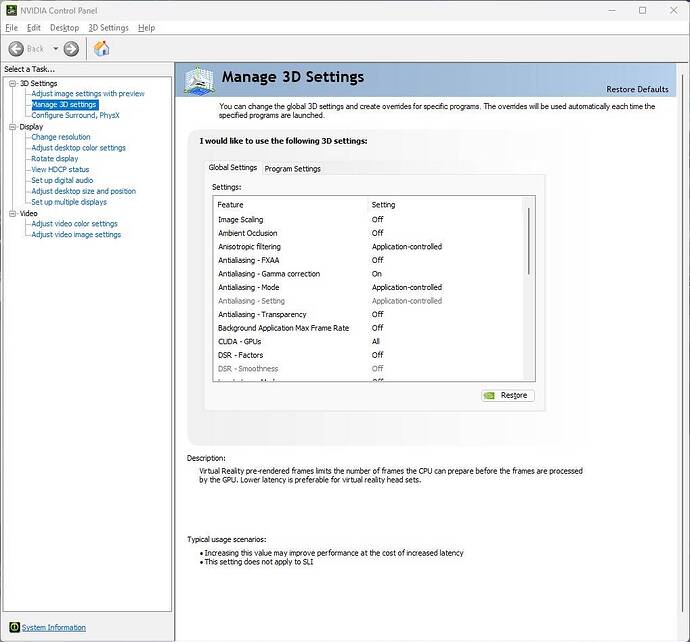Click the Home icon in toolbar
Screen dimensions: 690x642
tap(101, 48)
